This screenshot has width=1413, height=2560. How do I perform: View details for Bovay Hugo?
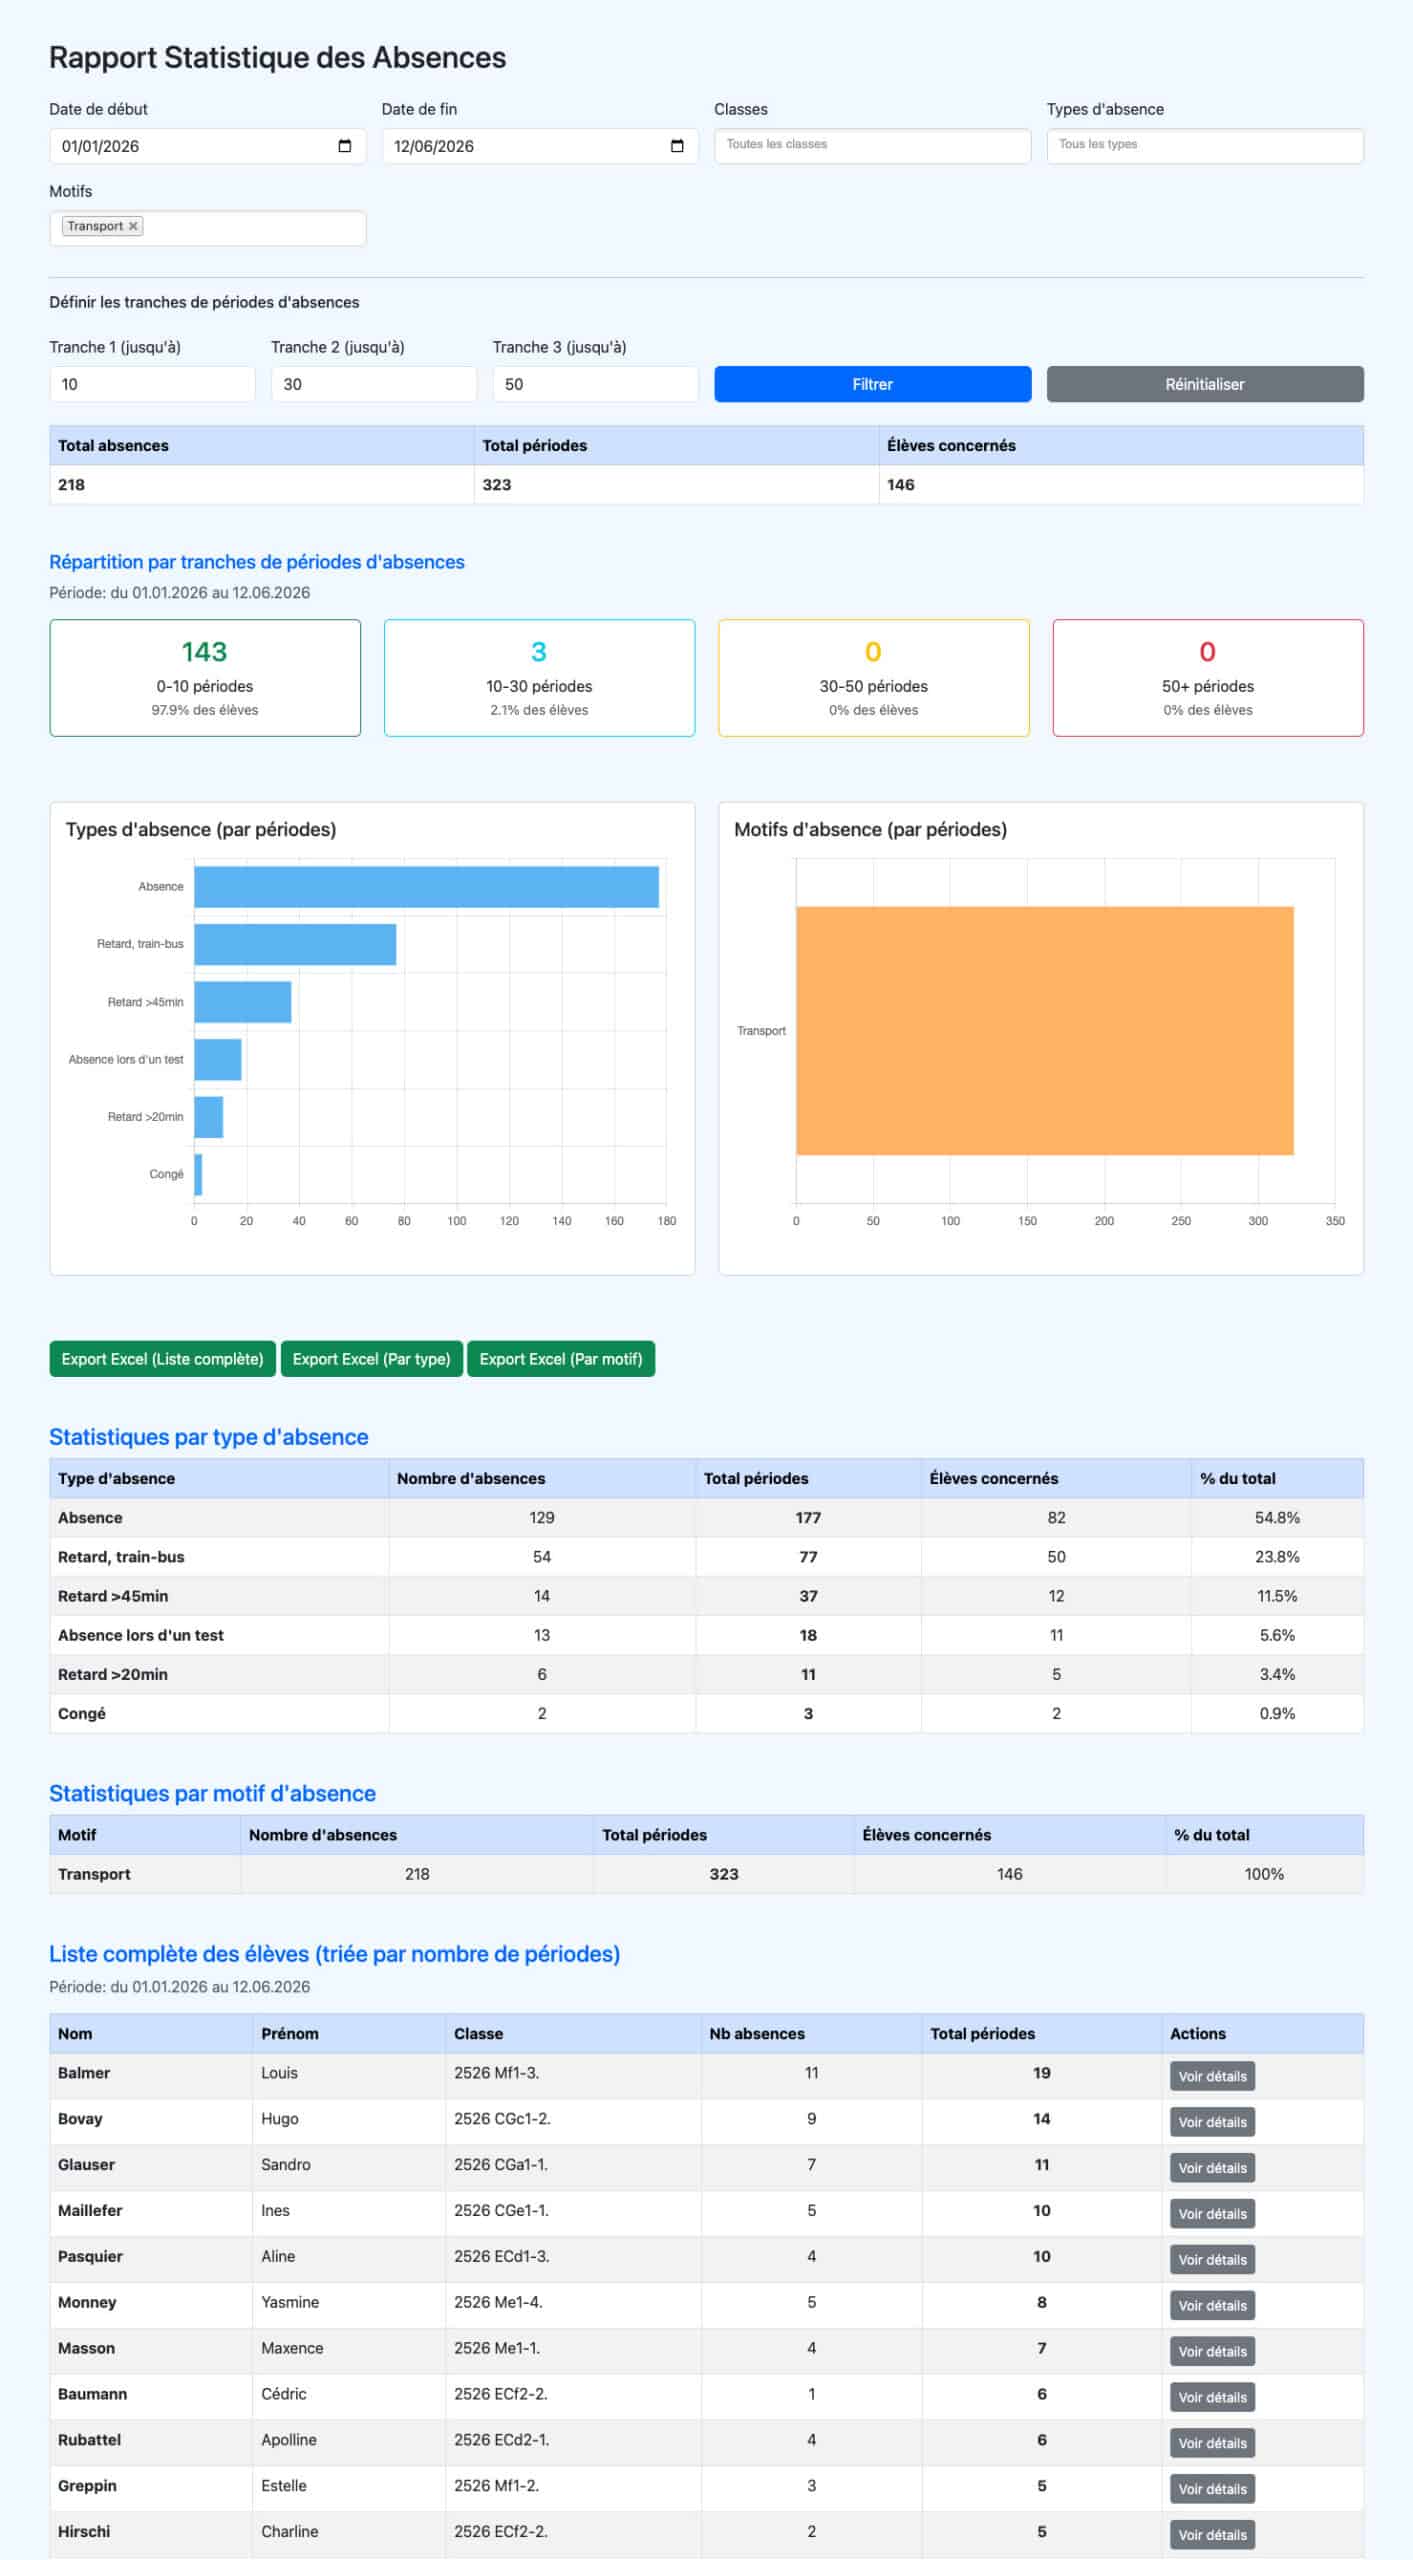click(1212, 2122)
